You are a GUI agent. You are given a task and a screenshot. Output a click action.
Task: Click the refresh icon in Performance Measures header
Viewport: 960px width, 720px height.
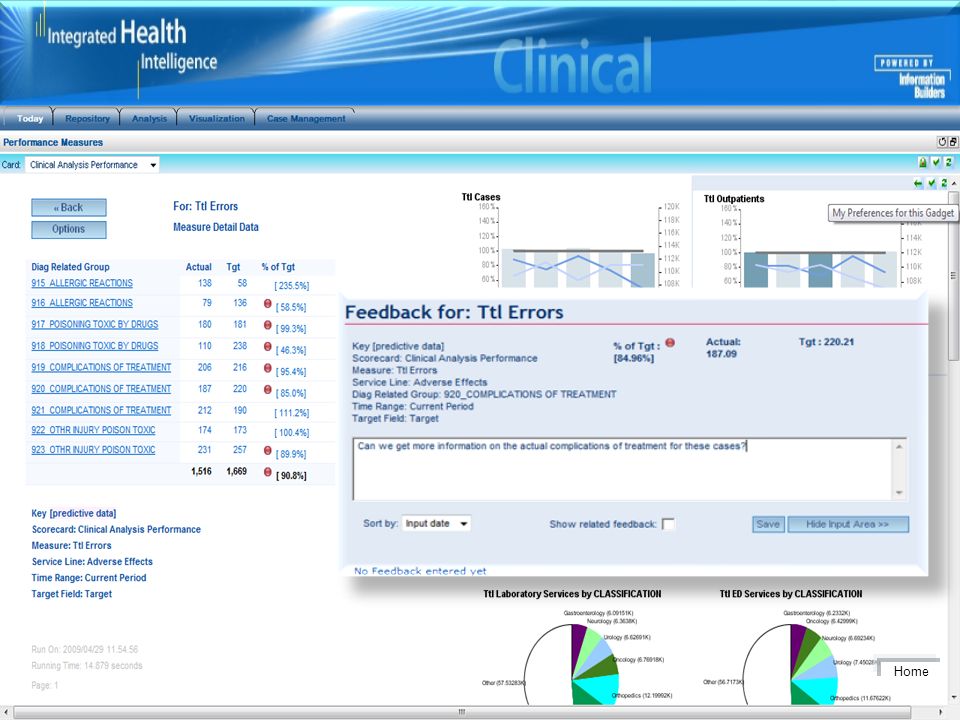click(942, 142)
